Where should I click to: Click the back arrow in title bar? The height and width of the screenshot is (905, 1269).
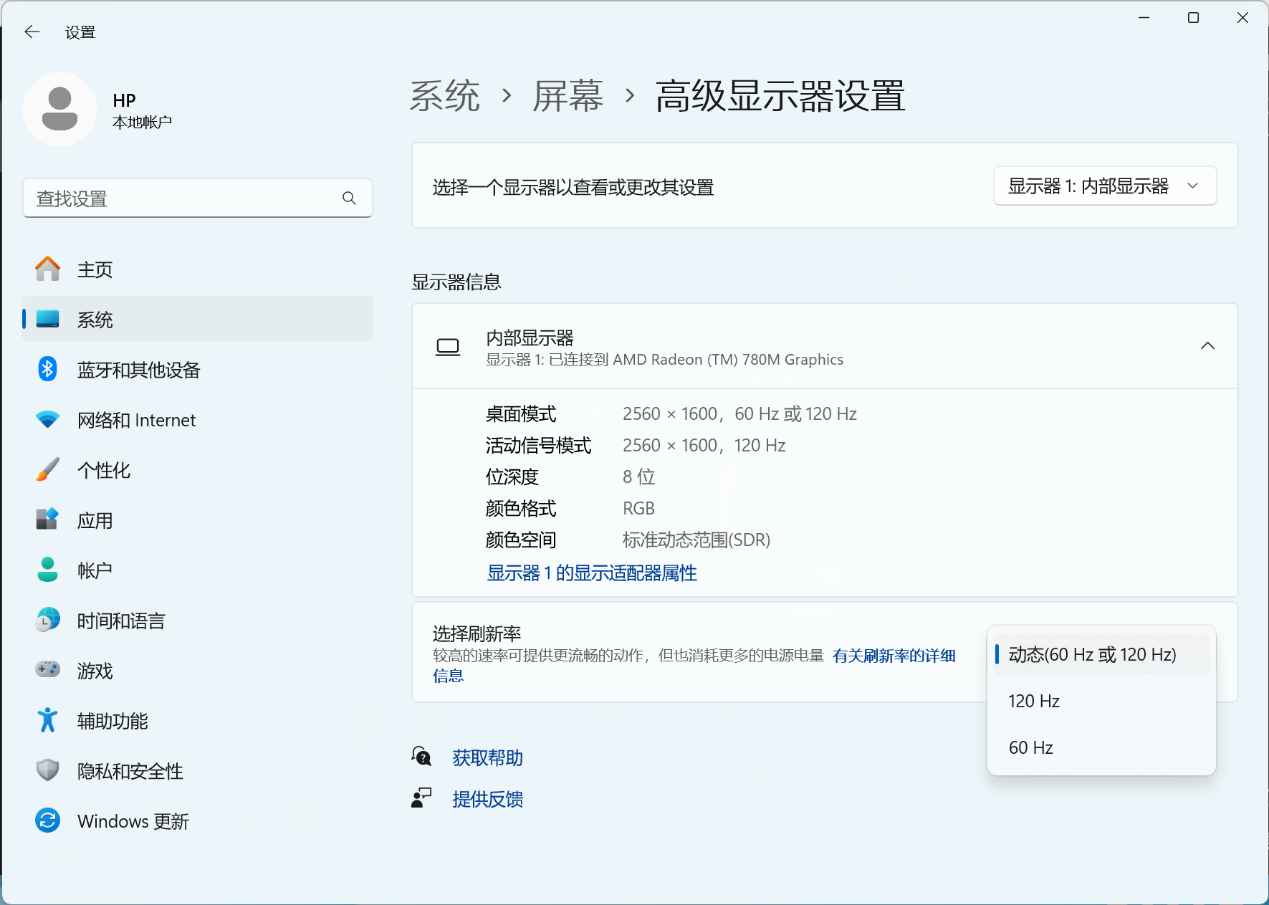[32, 32]
